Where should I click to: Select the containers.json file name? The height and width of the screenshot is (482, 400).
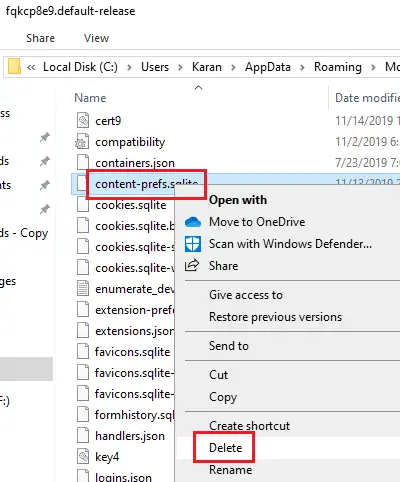(x=135, y=163)
